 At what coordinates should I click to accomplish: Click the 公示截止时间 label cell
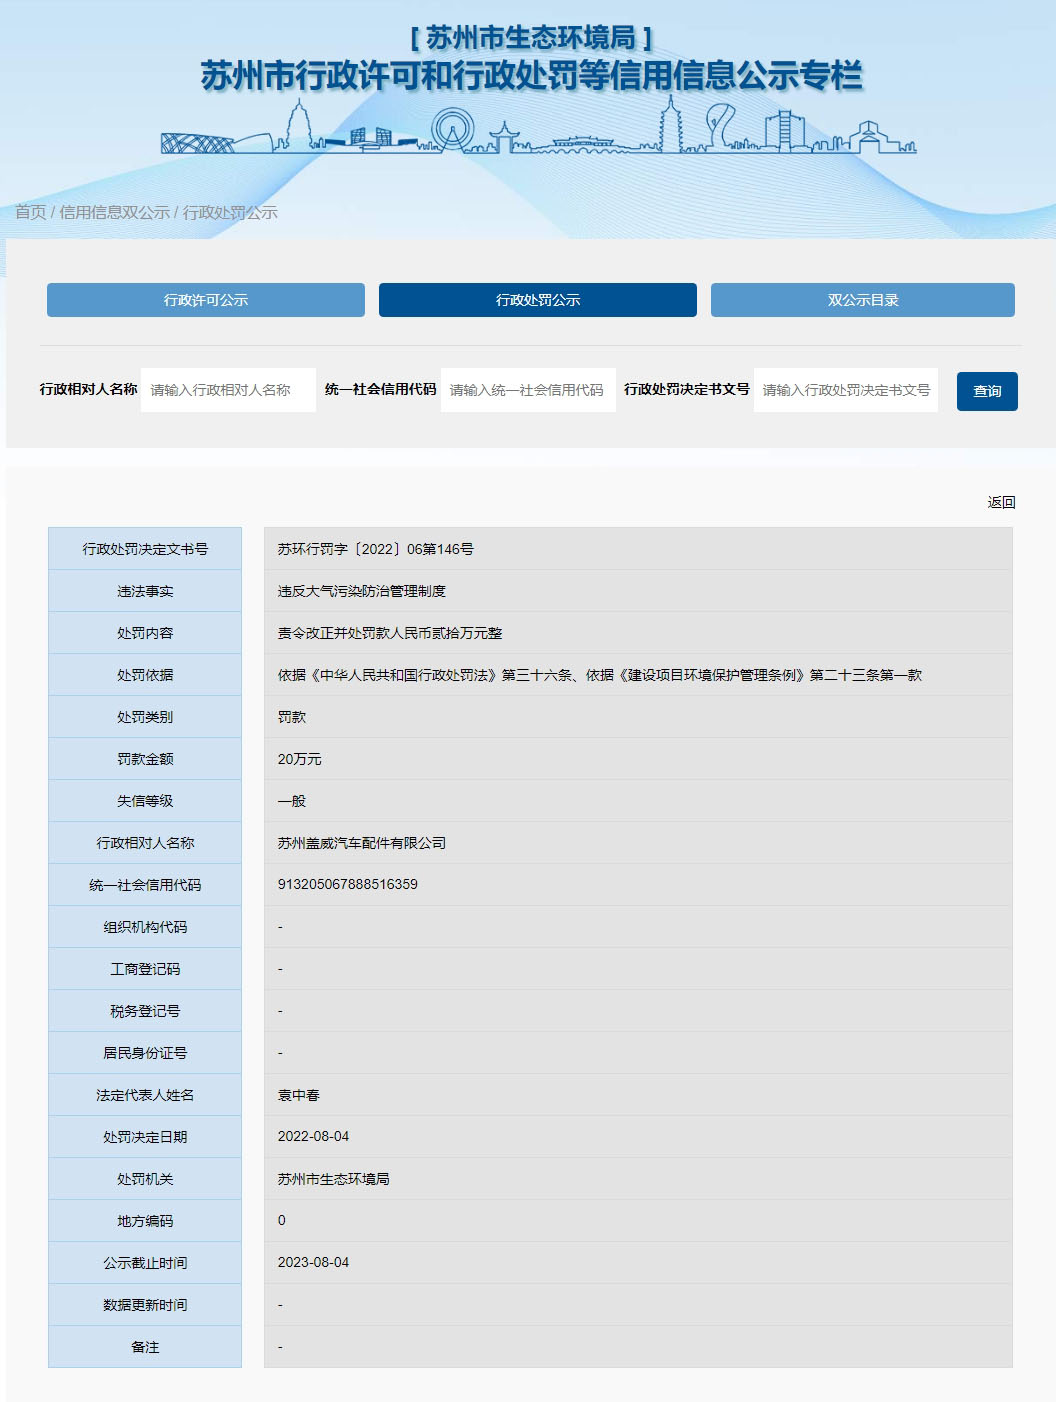tap(145, 1263)
